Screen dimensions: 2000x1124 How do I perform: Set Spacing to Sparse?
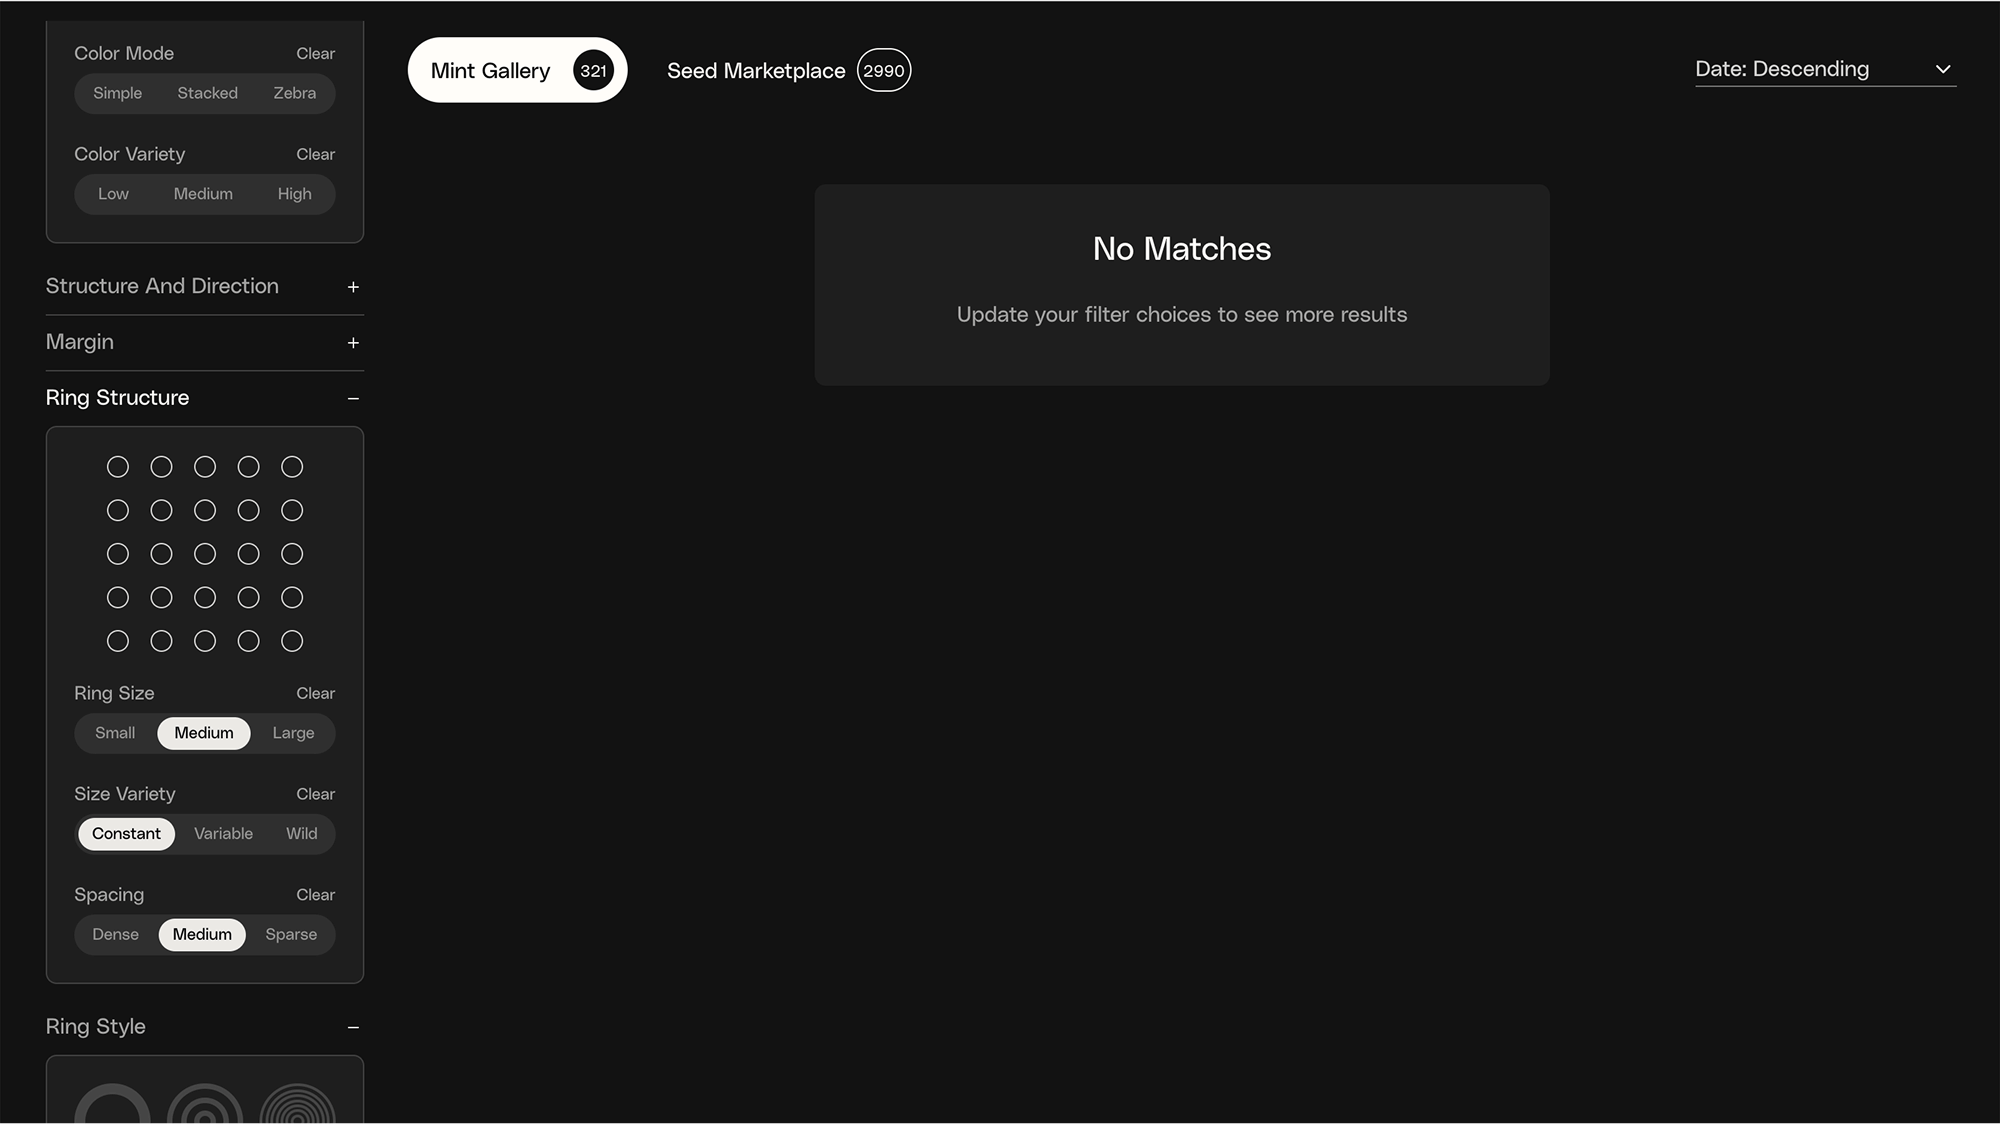click(291, 935)
